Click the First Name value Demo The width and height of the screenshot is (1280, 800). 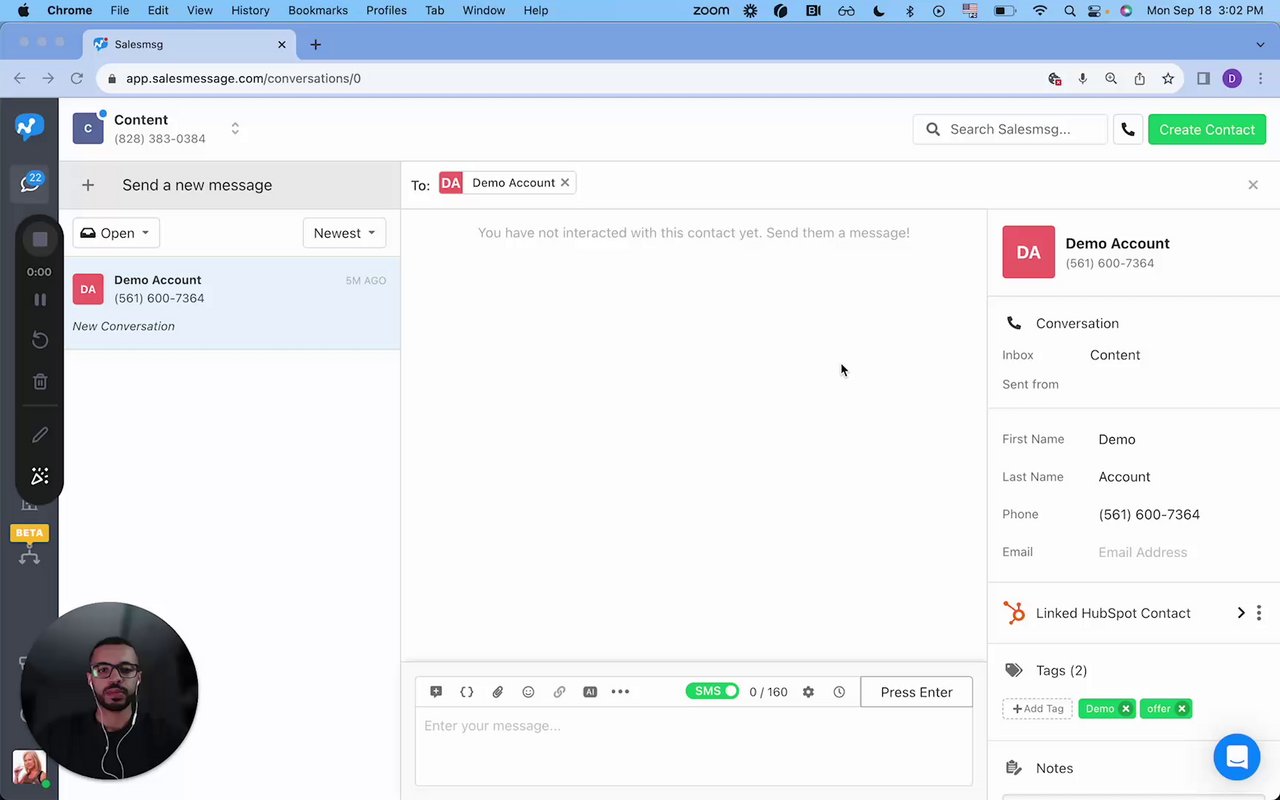(1117, 439)
